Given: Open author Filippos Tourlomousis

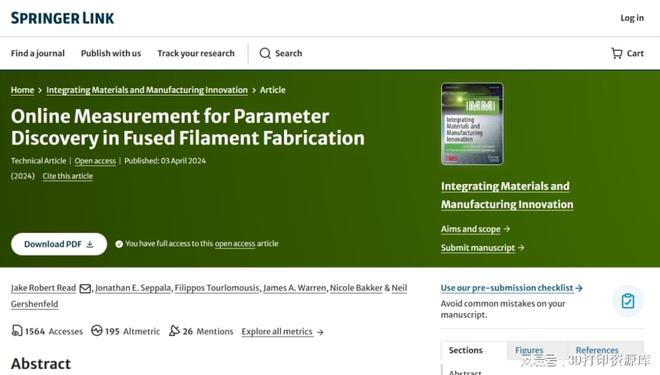Looking at the screenshot, I should pyautogui.click(x=217, y=288).
